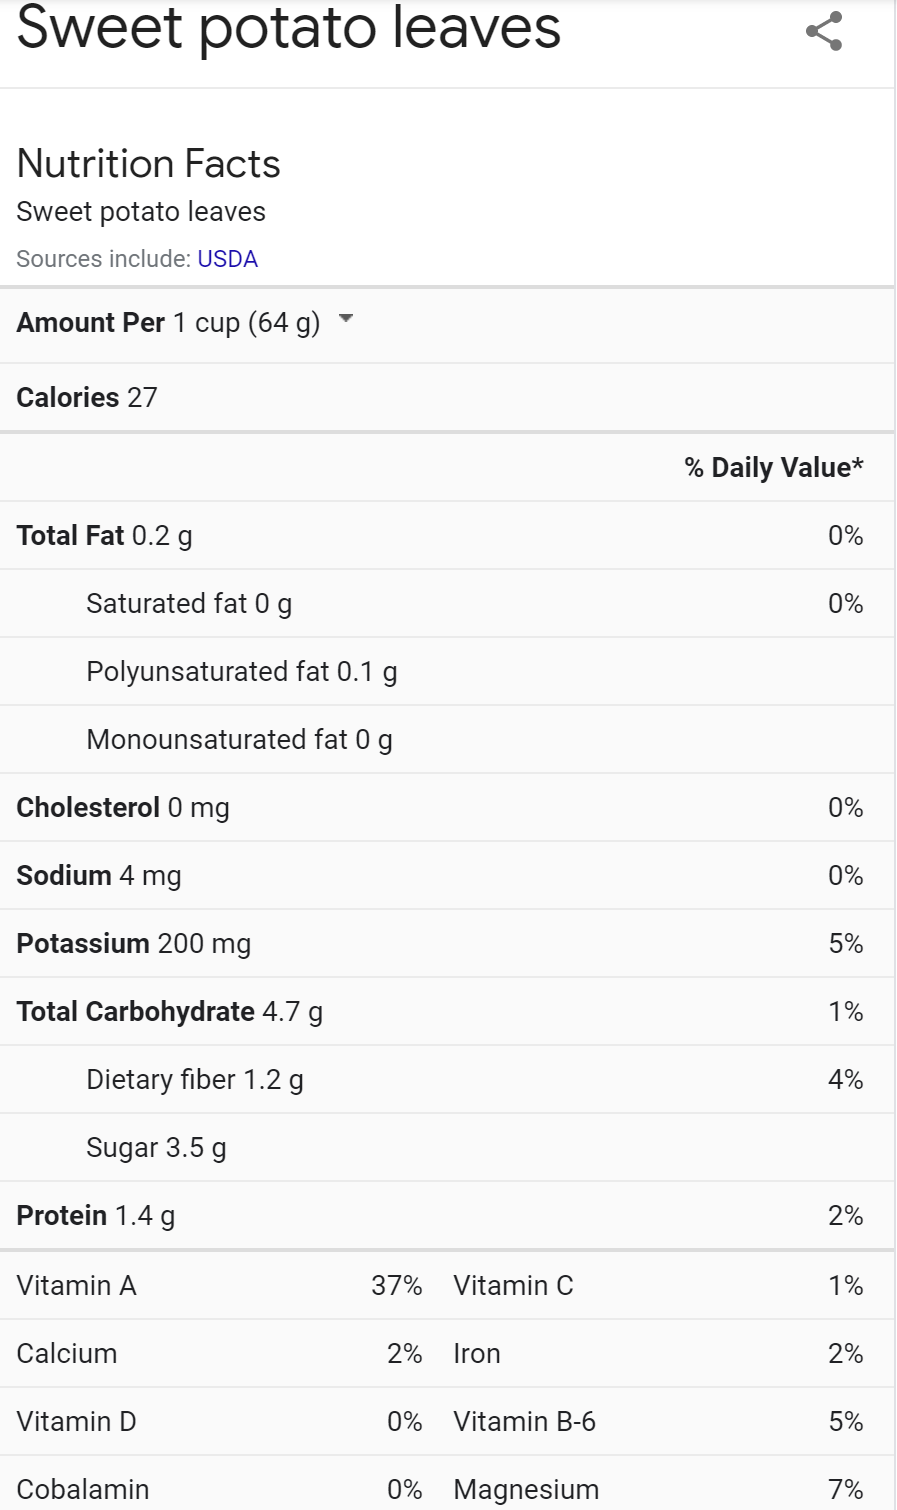Open the serving size dropdown arrow
Screen dimensions: 897x1510
[346, 319]
